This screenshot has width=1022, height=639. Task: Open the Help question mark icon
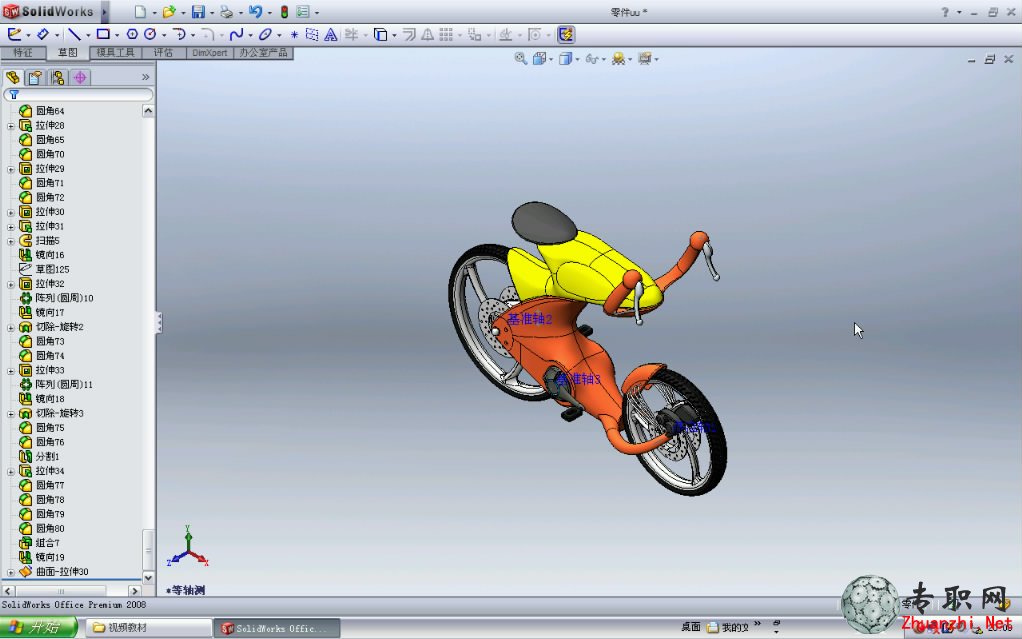pyautogui.click(x=944, y=12)
